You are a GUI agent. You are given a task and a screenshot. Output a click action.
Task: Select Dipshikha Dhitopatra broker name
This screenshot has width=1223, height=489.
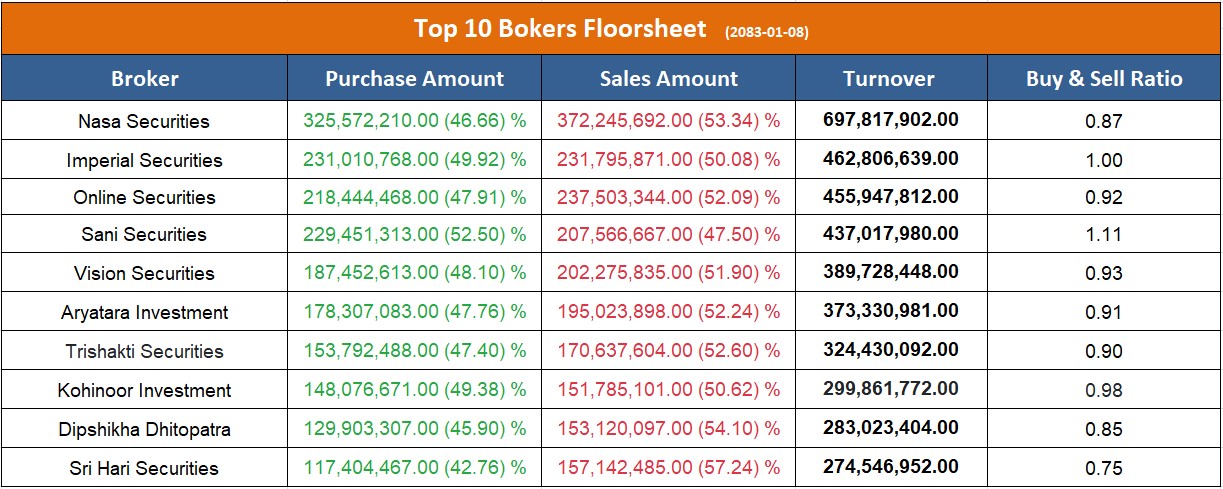click(144, 429)
